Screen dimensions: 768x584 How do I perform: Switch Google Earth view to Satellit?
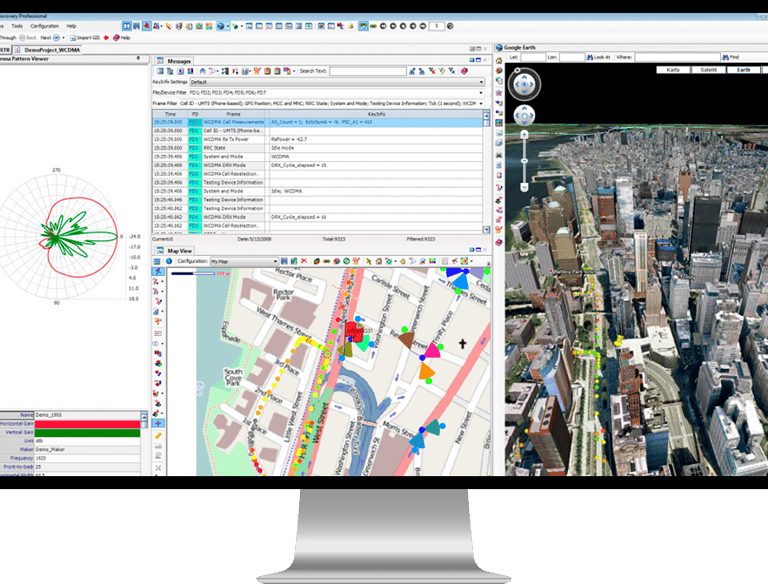tap(708, 70)
